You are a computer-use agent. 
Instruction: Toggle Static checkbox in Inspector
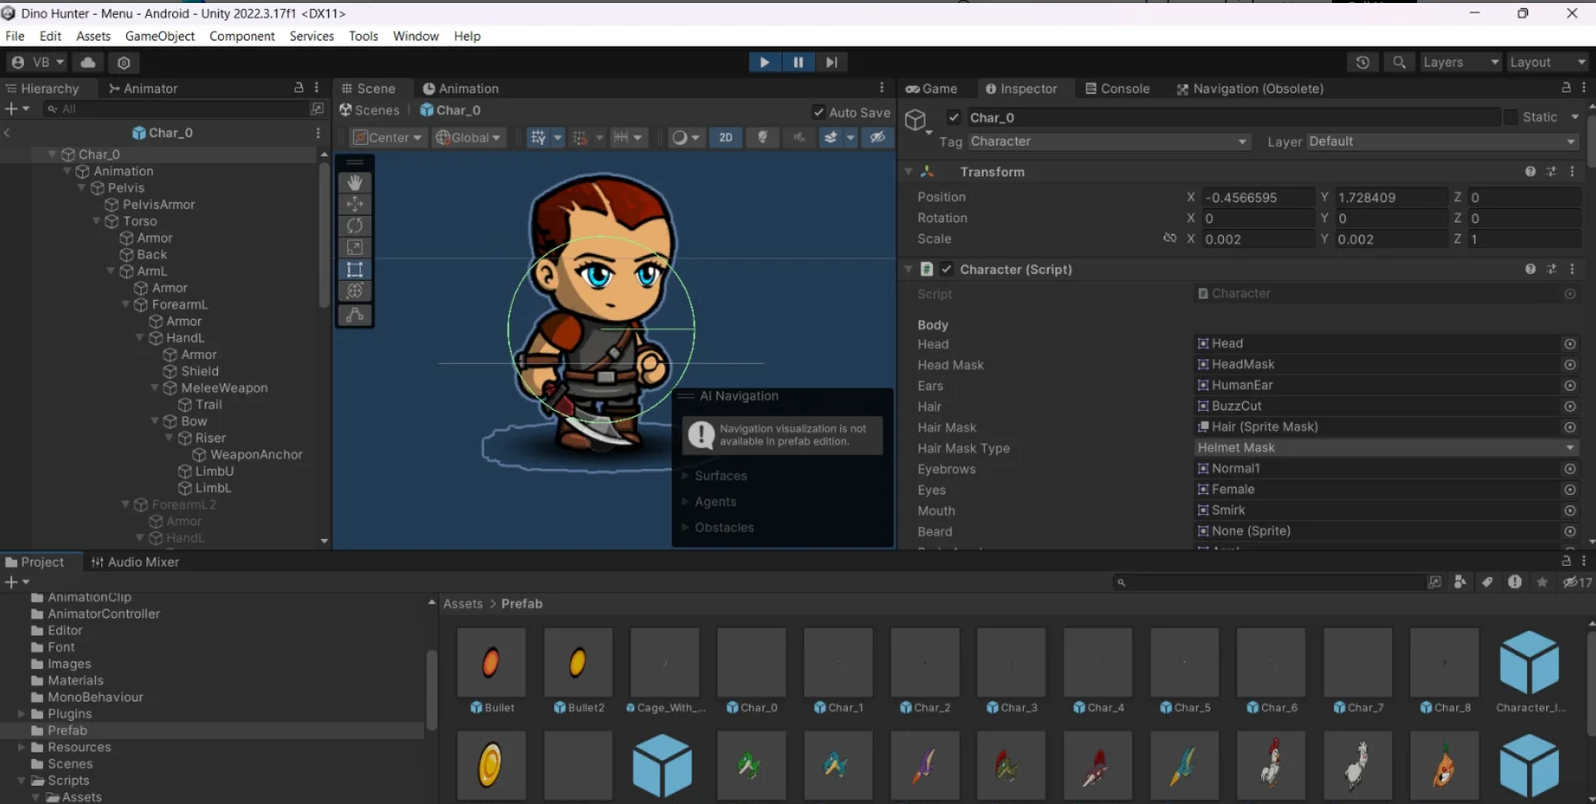click(1510, 117)
